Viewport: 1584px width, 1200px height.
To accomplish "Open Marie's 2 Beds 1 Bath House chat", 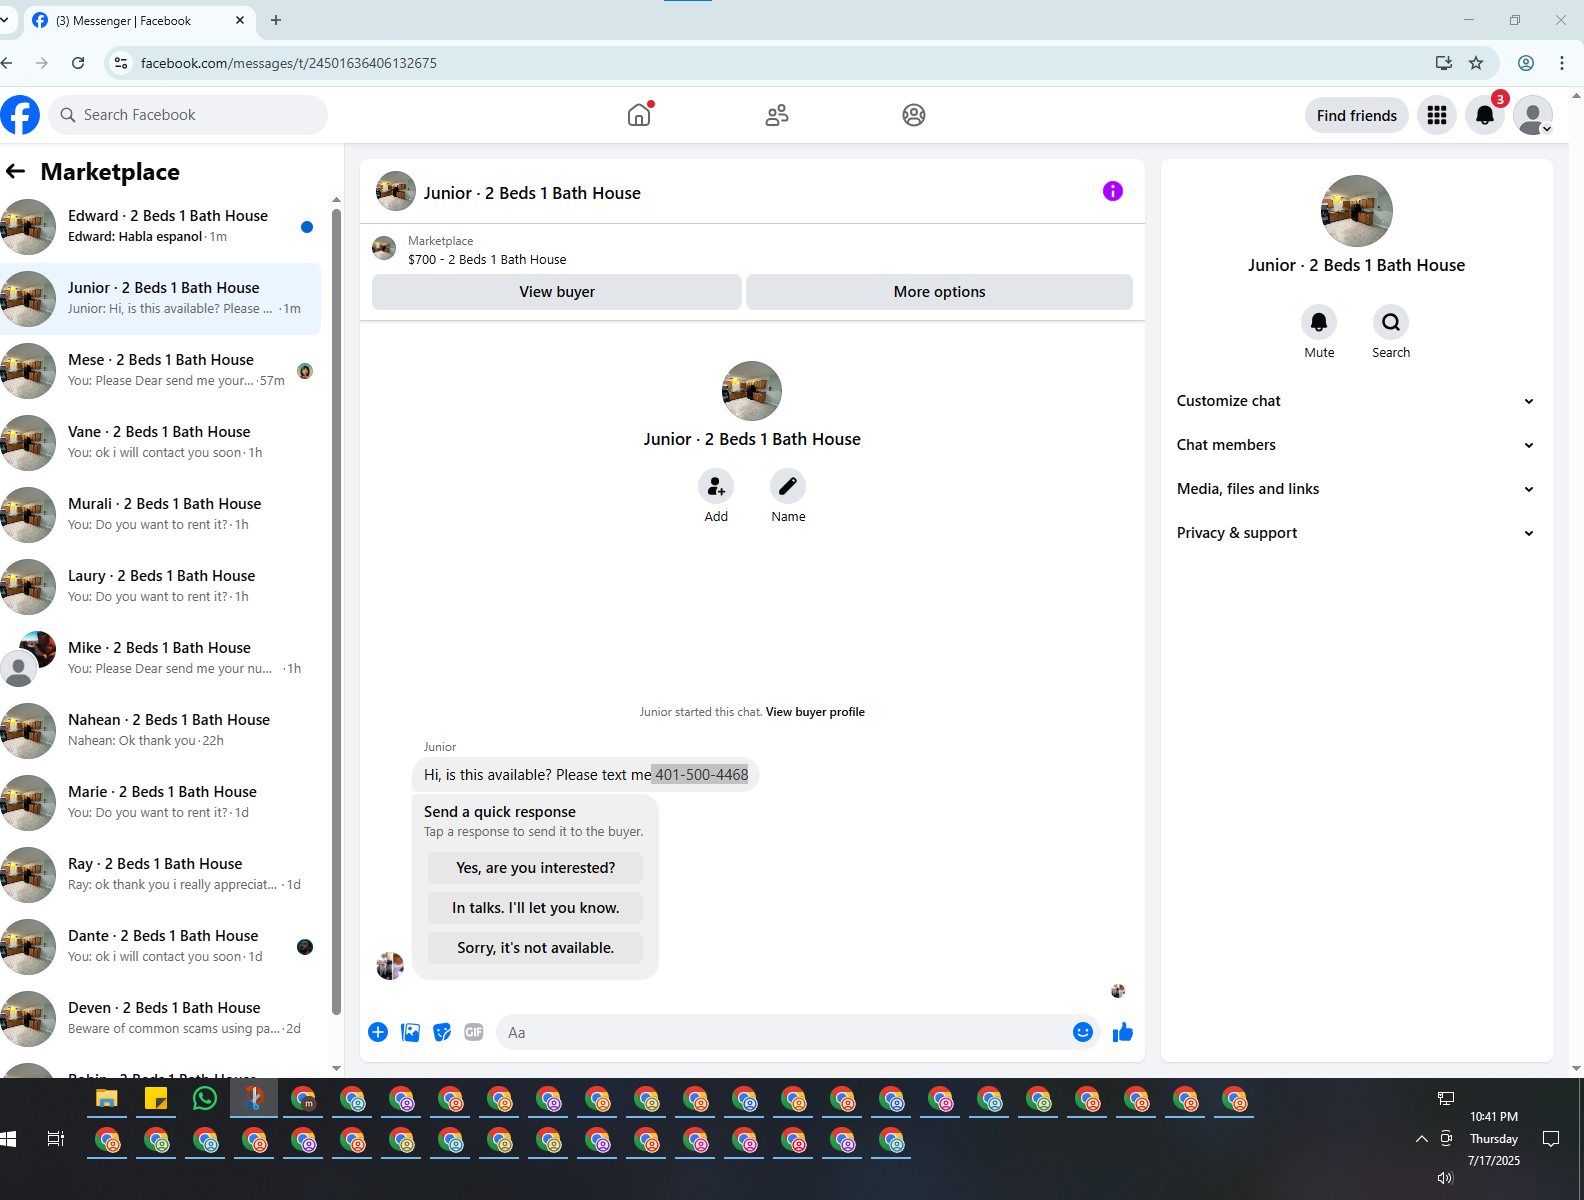I will coord(160,803).
